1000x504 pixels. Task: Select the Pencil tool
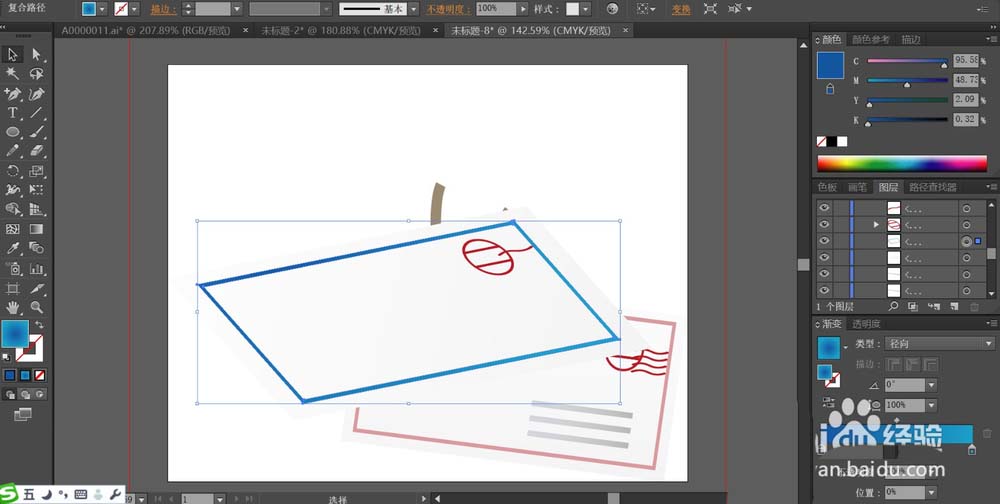point(13,151)
